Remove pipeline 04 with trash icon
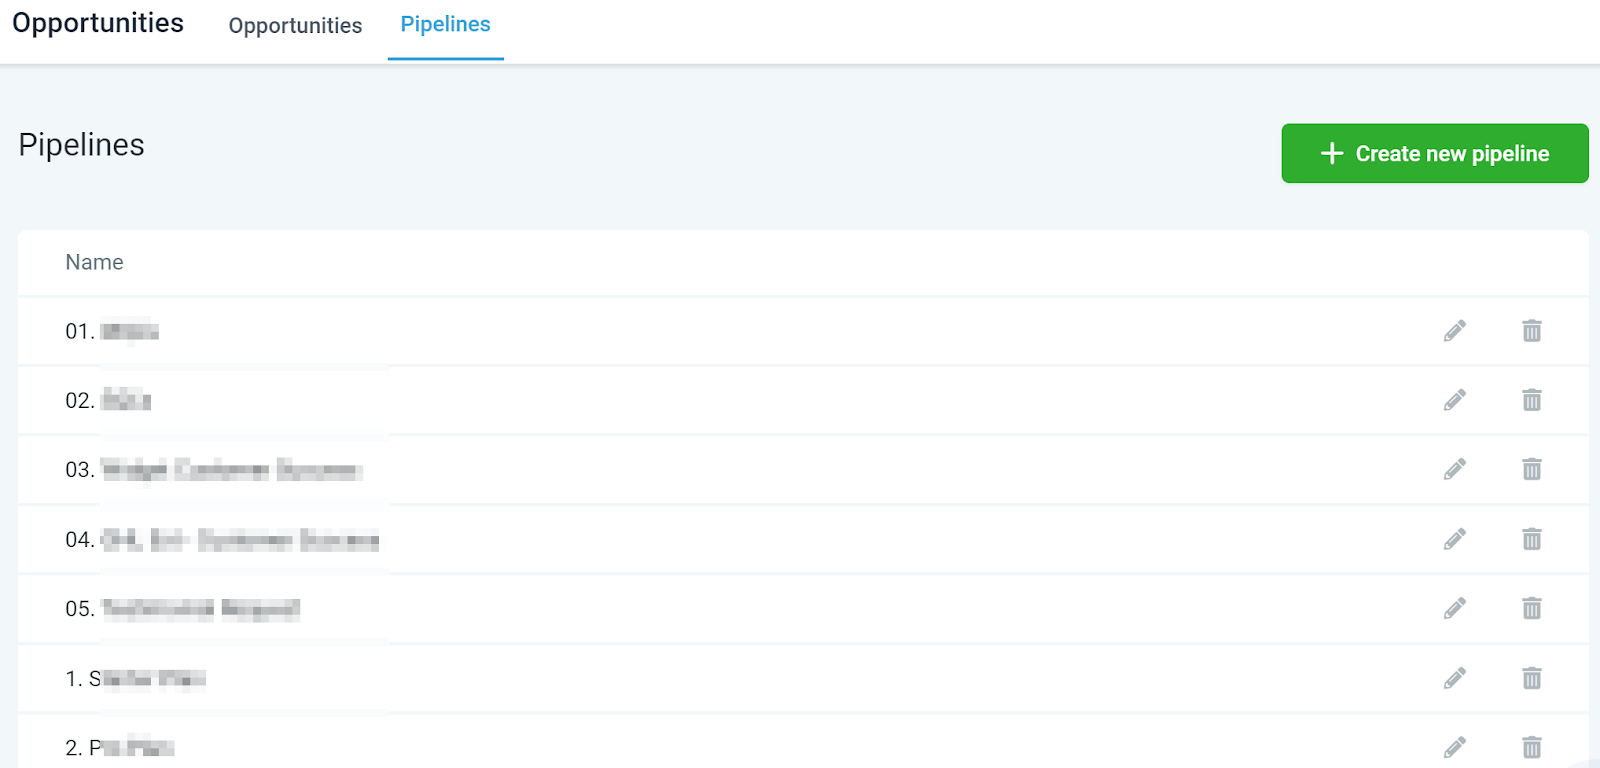 (x=1532, y=539)
